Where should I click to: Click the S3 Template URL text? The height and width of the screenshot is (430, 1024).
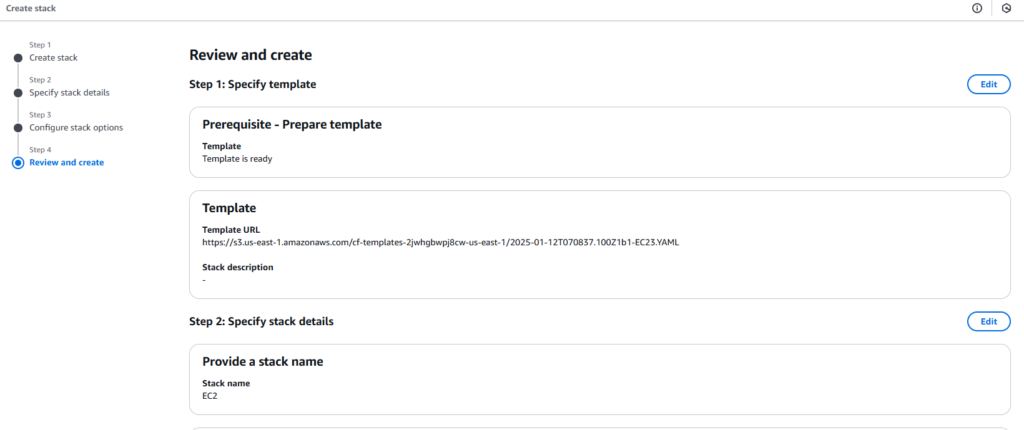pyautogui.click(x=440, y=242)
